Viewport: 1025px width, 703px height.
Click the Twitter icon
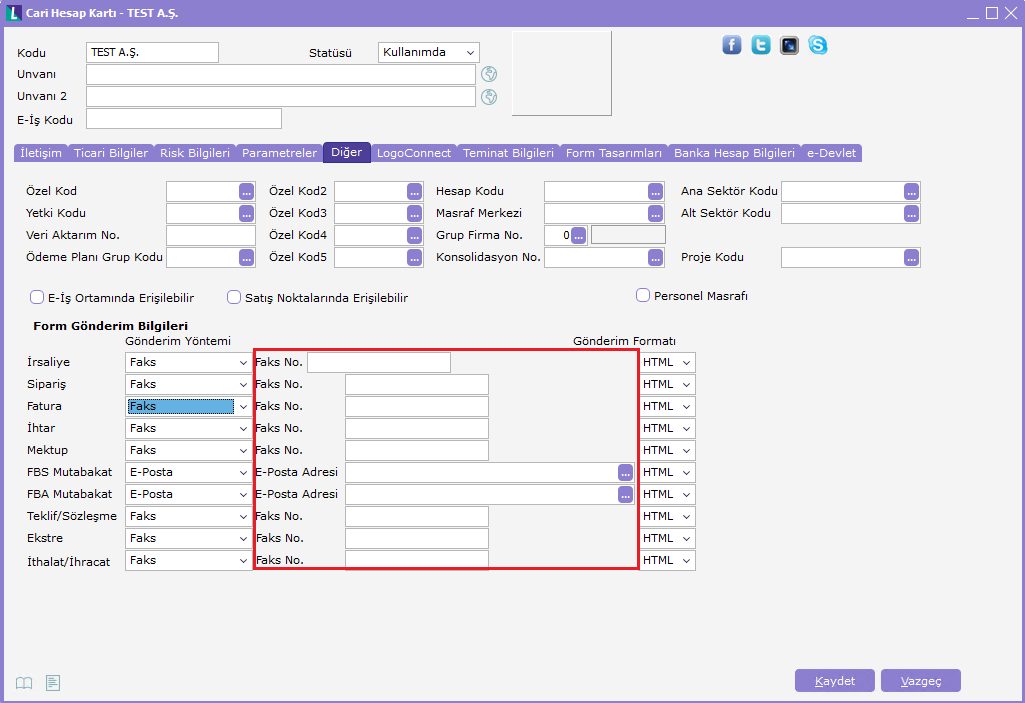point(761,45)
